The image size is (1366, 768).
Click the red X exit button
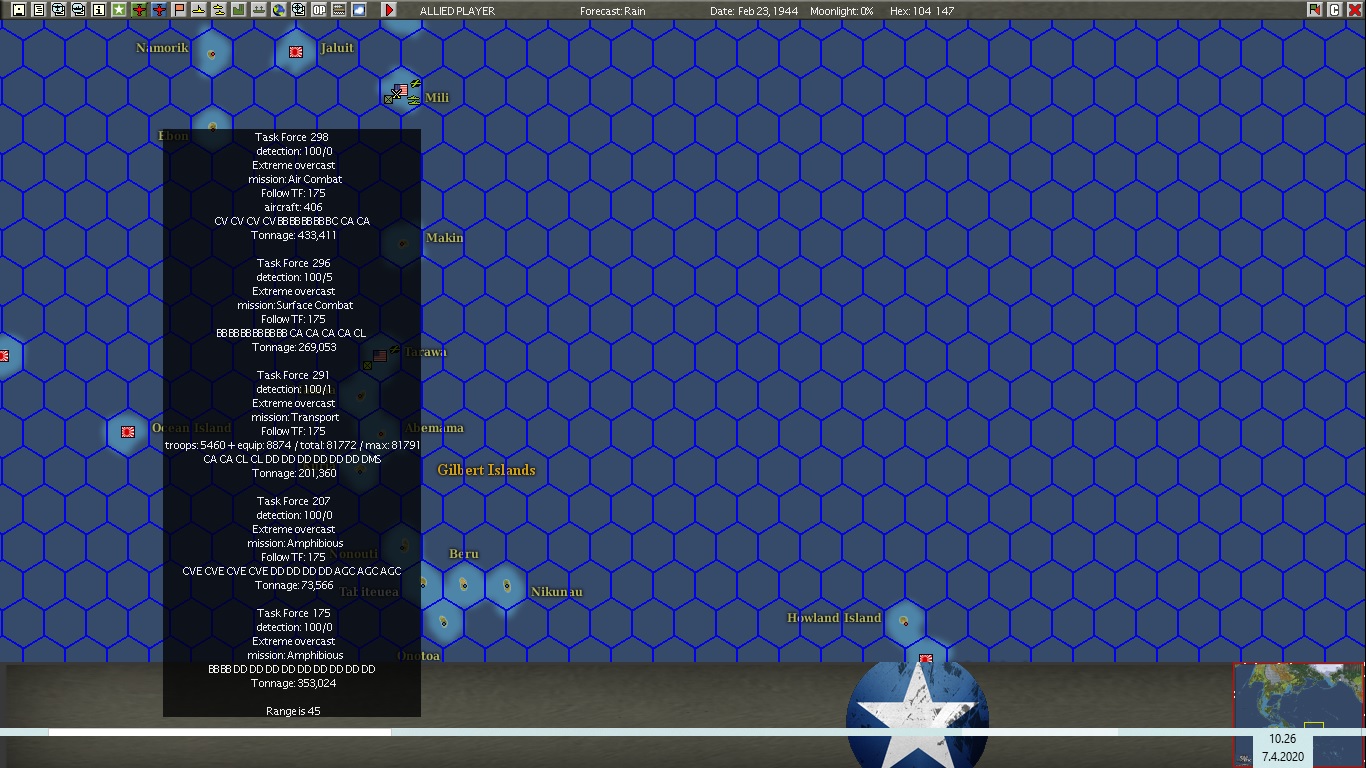tap(1354, 10)
